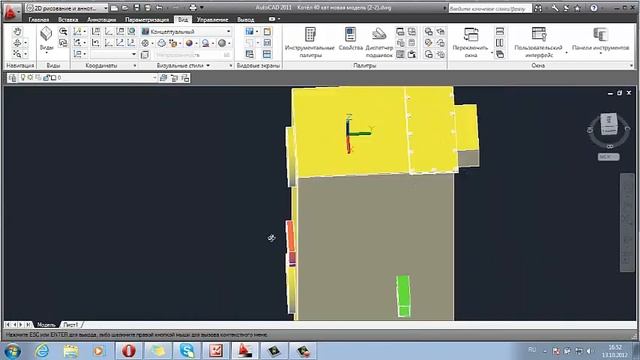Select the Модель layout tab
640x360 pixels.
46,324
